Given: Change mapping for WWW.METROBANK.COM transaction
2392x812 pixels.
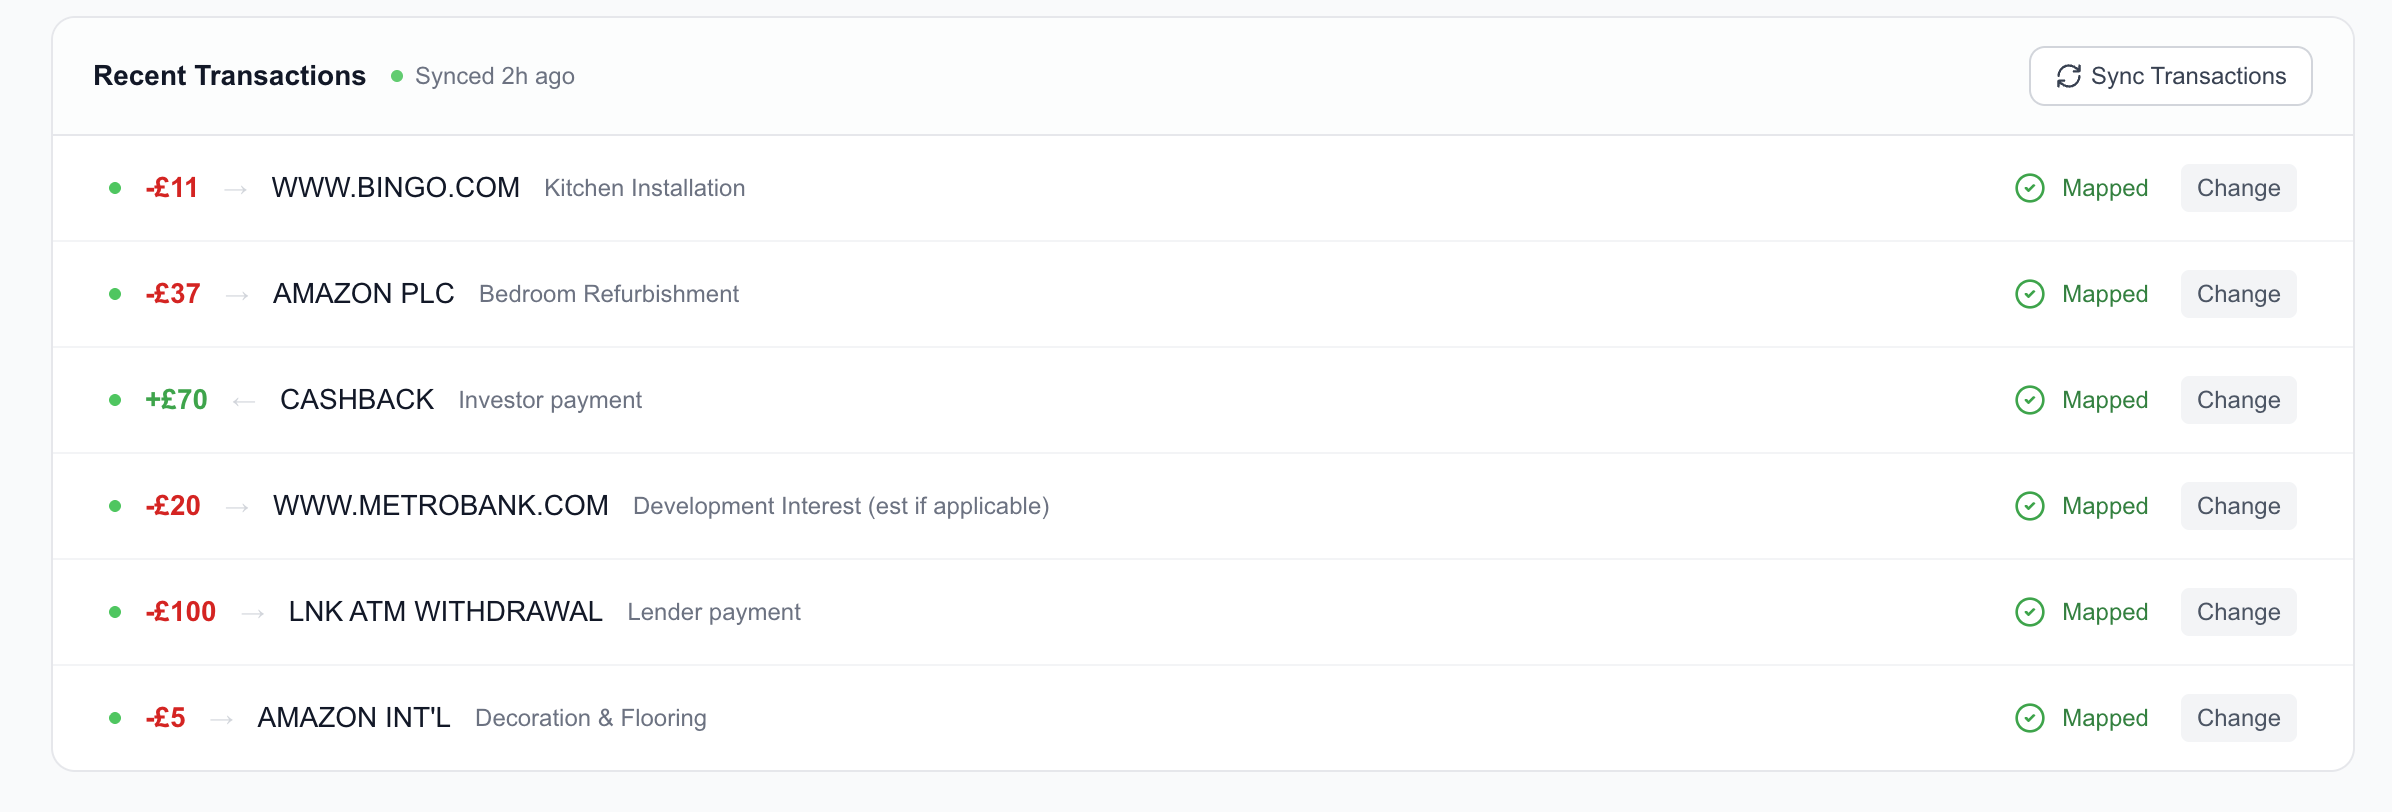Looking at the screenshot, I should tap(2238, 506).
